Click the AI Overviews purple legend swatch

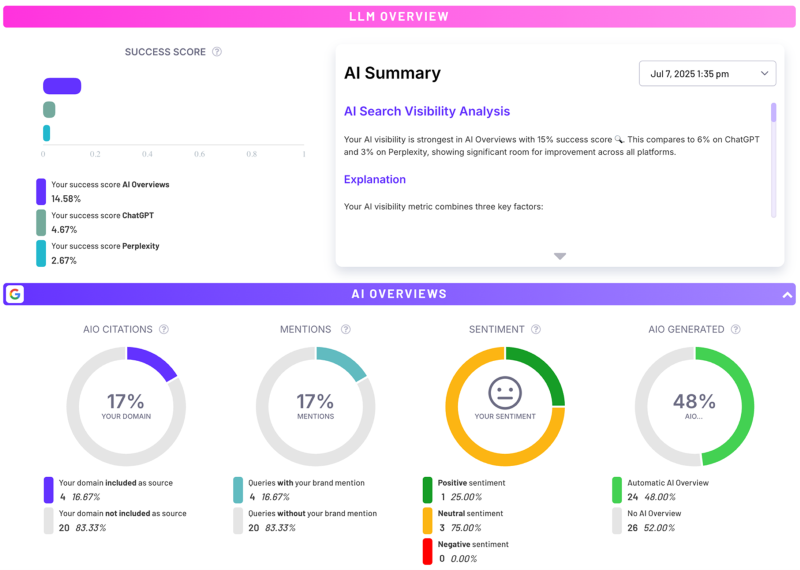[41, 192]
